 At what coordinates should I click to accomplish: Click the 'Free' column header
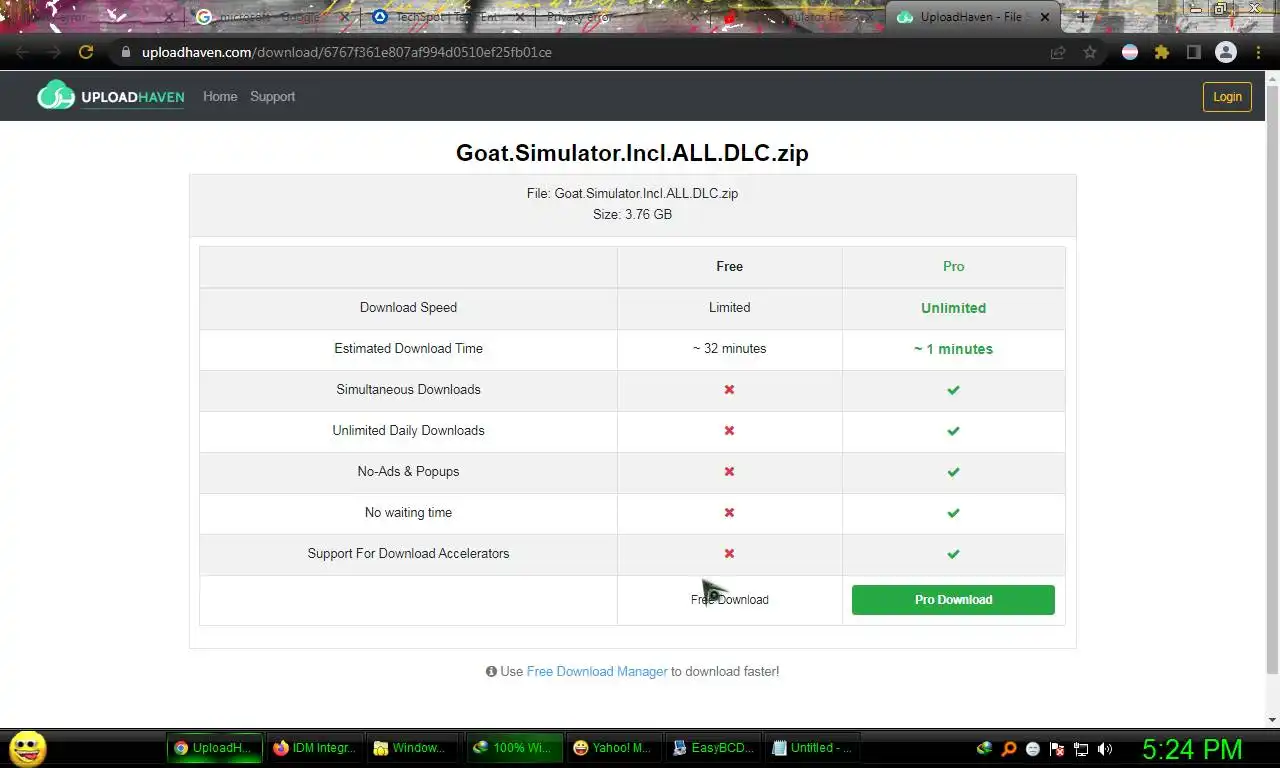coord(730,266)
